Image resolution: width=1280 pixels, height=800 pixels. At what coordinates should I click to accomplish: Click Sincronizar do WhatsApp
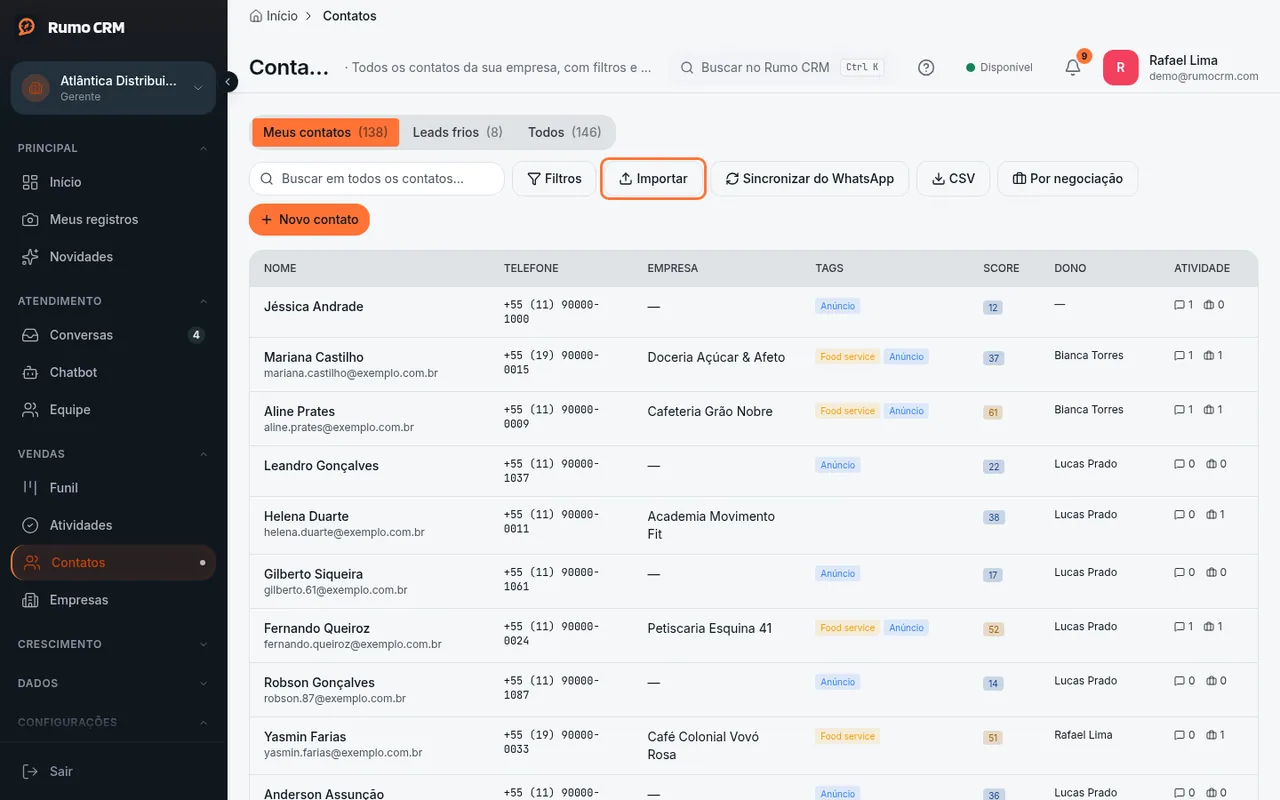(810, 178)
